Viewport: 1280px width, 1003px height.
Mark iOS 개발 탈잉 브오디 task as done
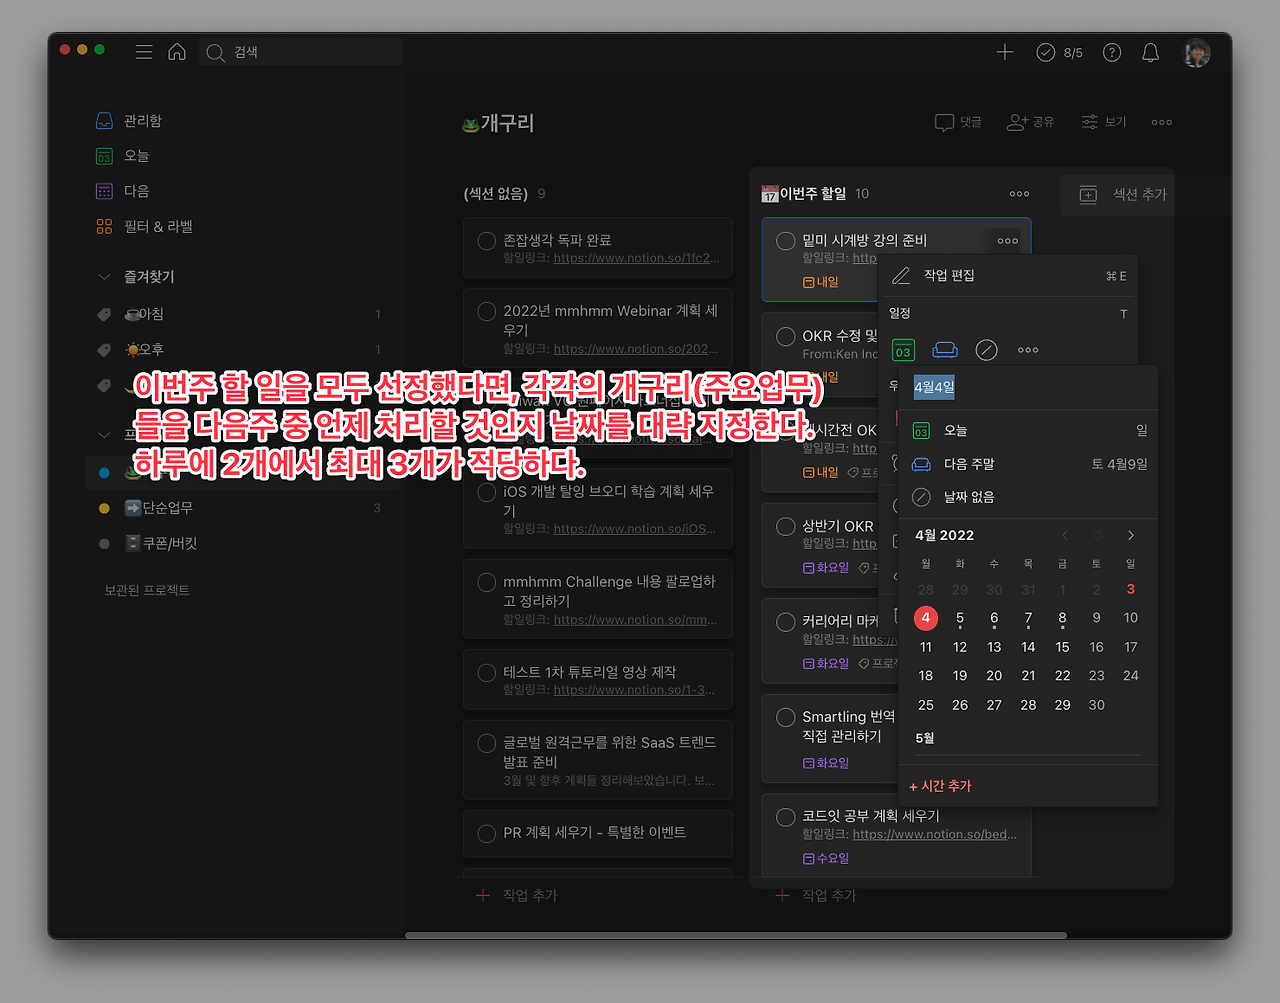coord(487,492)
